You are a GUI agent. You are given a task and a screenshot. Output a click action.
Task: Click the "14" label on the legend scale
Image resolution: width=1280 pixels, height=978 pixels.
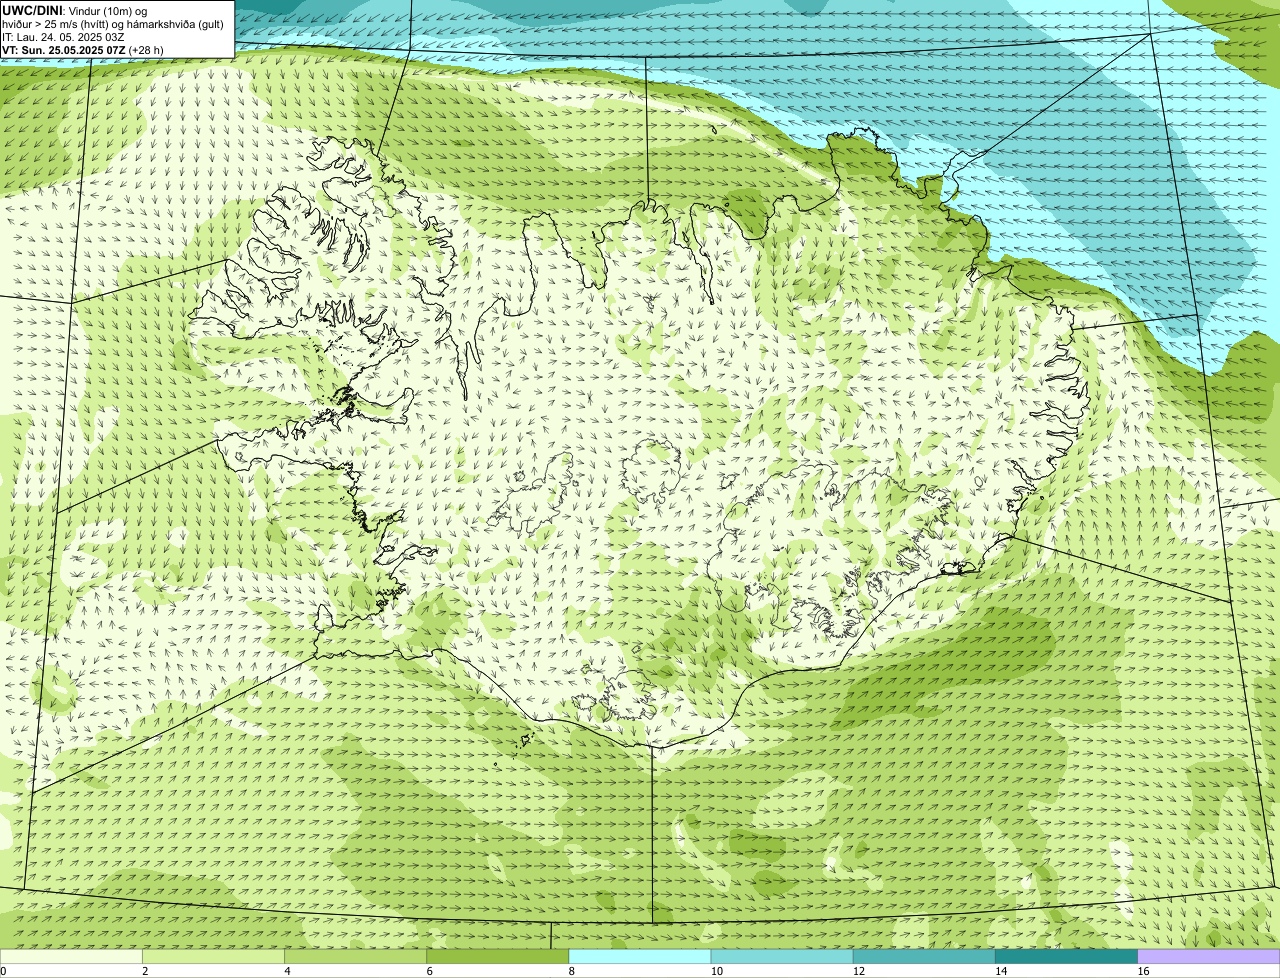(1001, 971)
